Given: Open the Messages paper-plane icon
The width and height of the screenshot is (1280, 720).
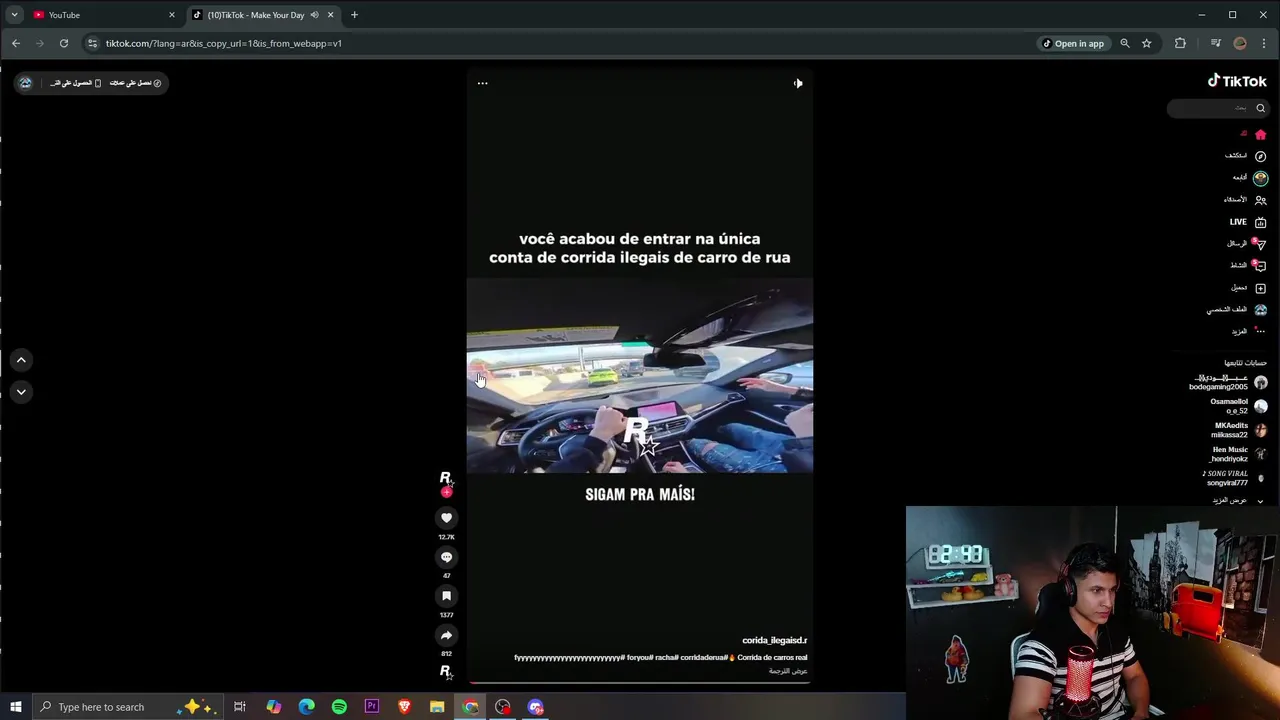Looking at the screenshot, I should (x=1260, y=244).
